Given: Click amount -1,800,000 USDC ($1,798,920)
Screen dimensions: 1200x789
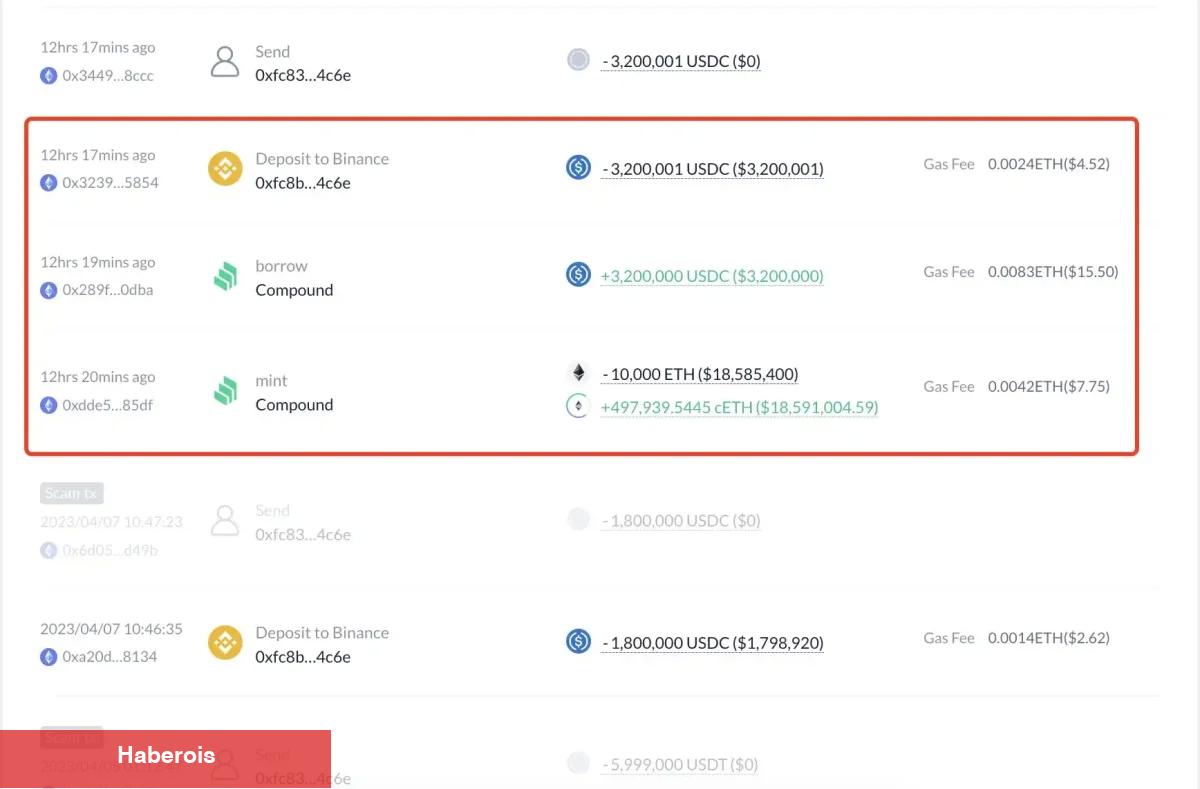Looking at the screenshot, I should click(x=712, y=643).
